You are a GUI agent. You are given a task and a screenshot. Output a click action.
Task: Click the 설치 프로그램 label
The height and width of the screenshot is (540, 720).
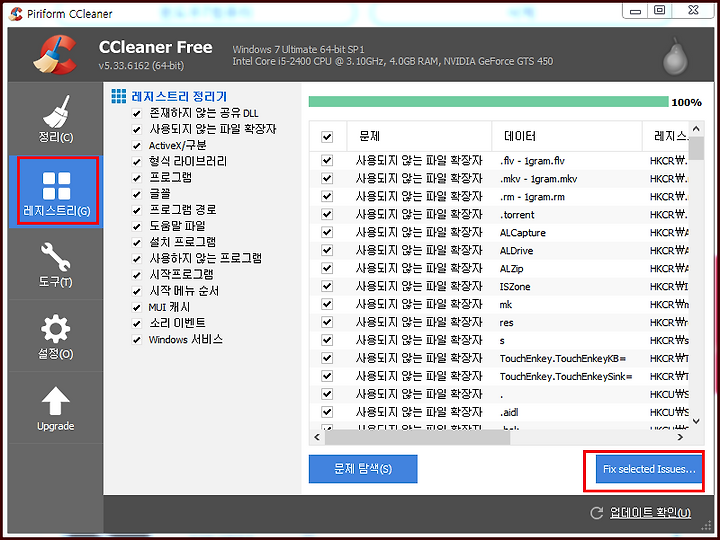182,242
